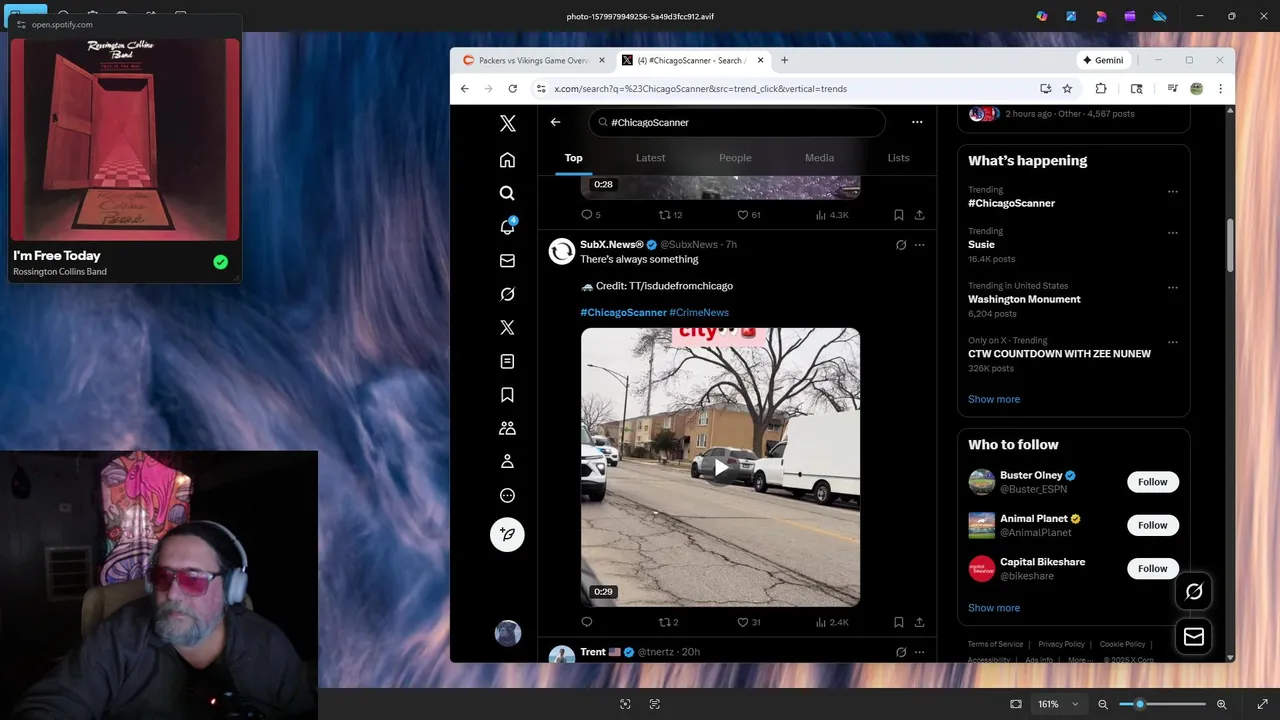Zoom in with Photos plus magnifier
The image size is (1280, 720).
click(1221, 704)
